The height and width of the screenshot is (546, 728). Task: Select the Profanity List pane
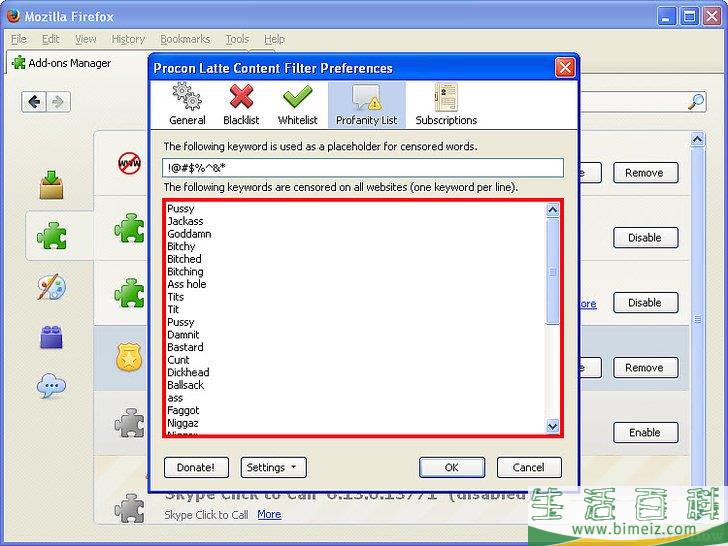(x=366, y=105)
